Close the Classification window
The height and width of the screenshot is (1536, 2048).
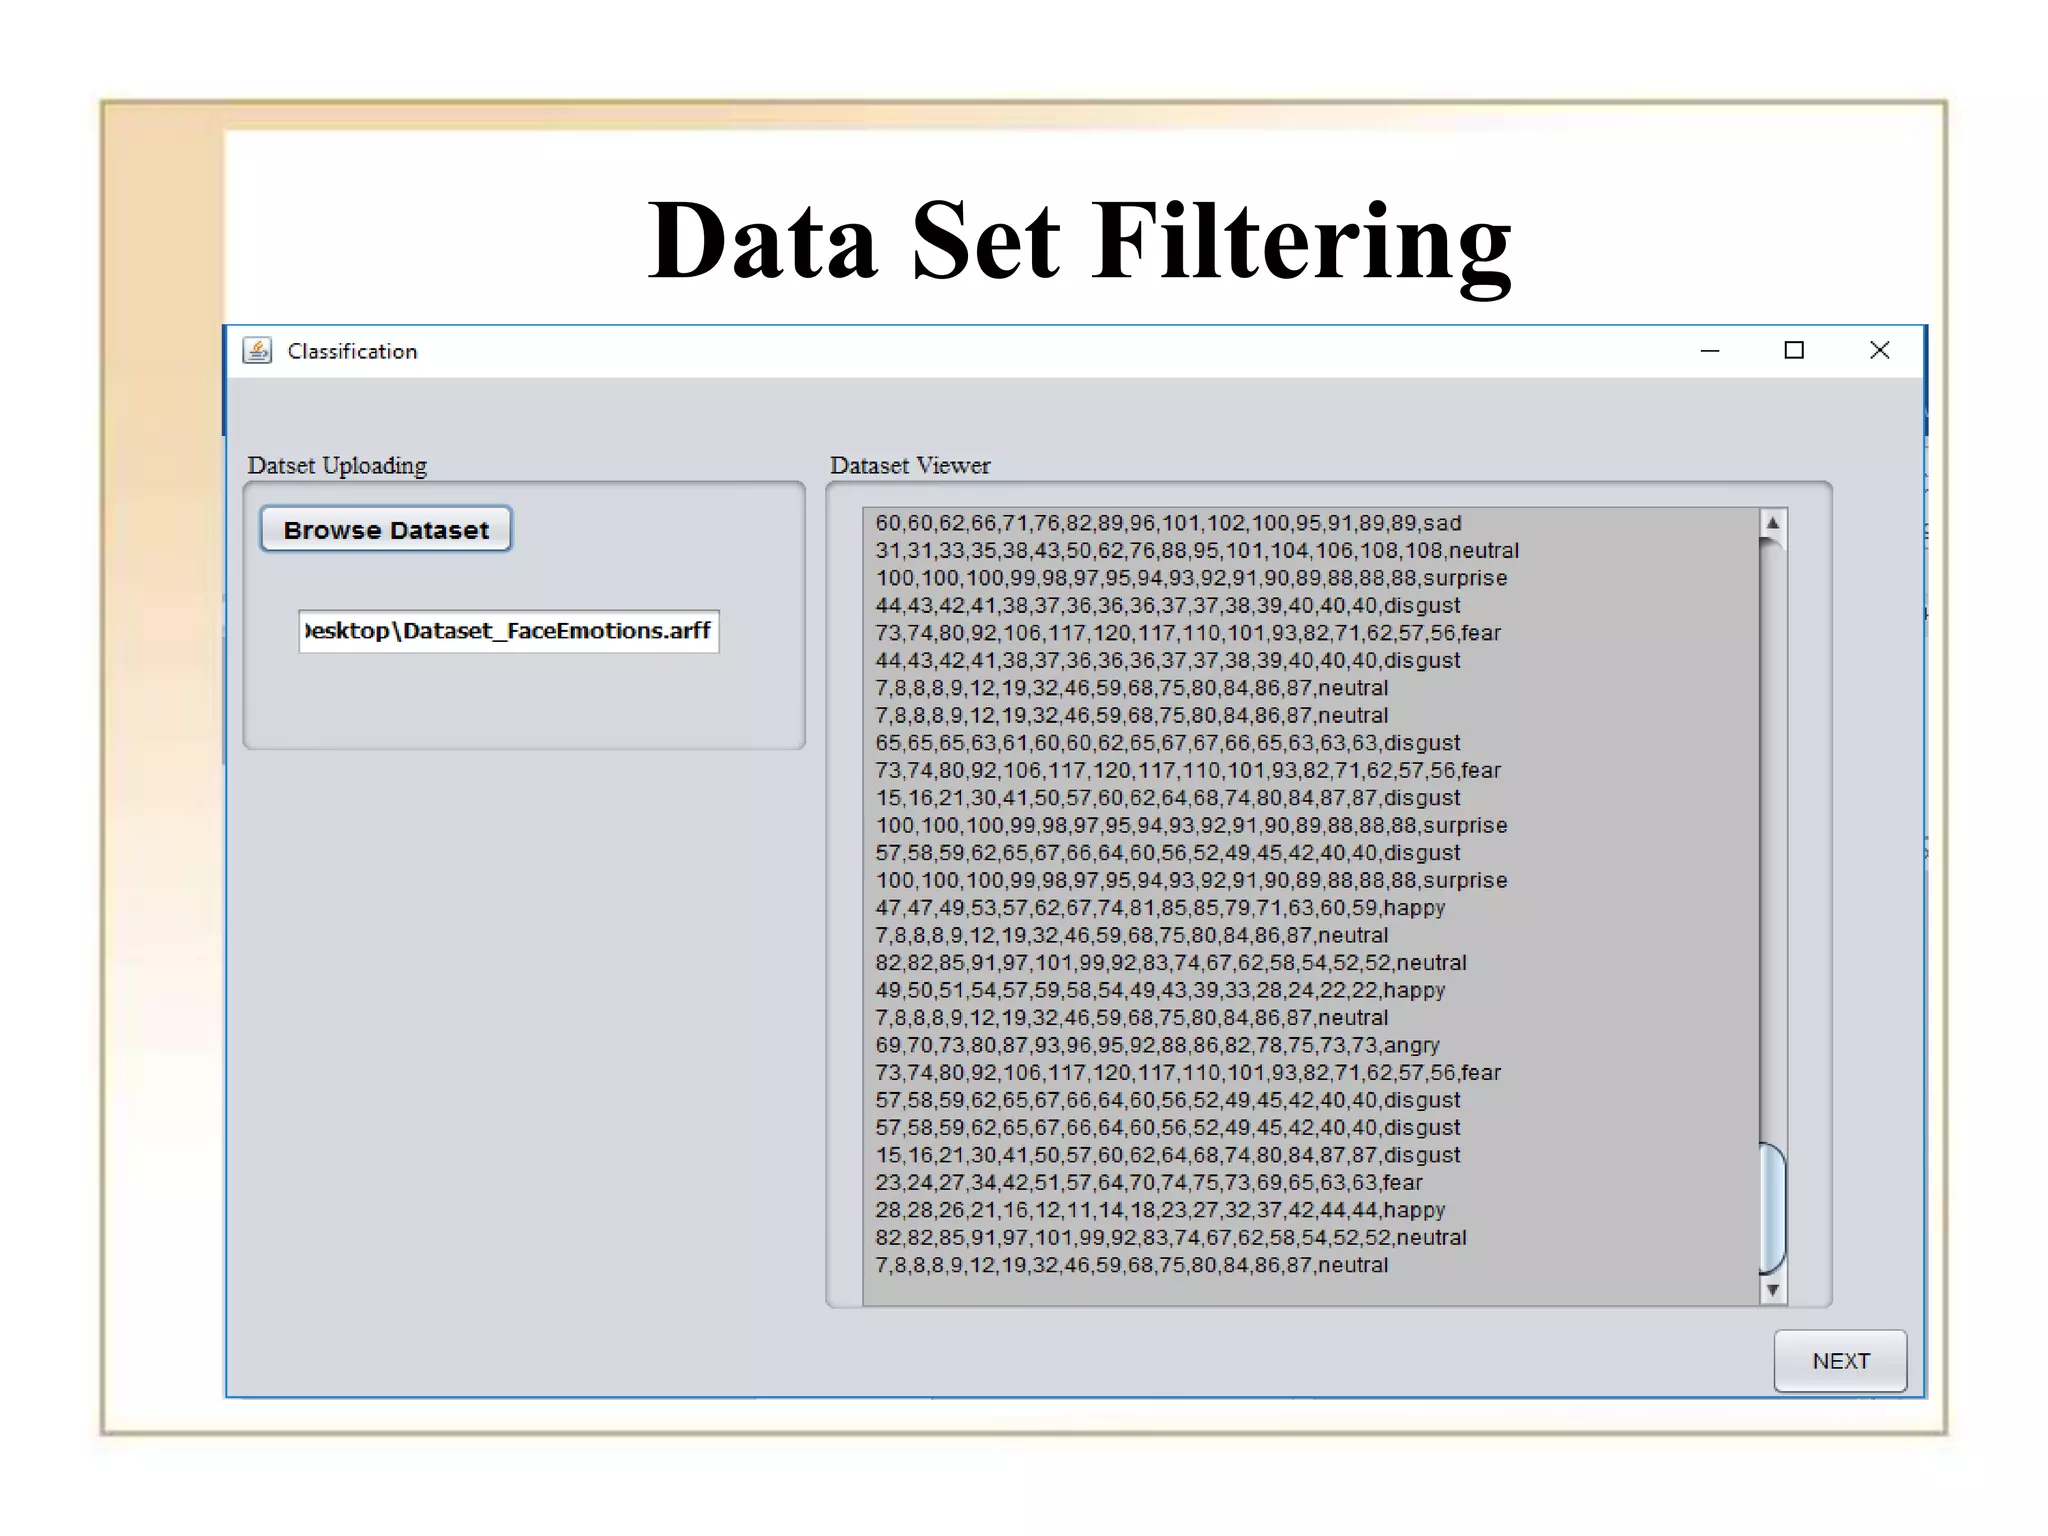1879,351
